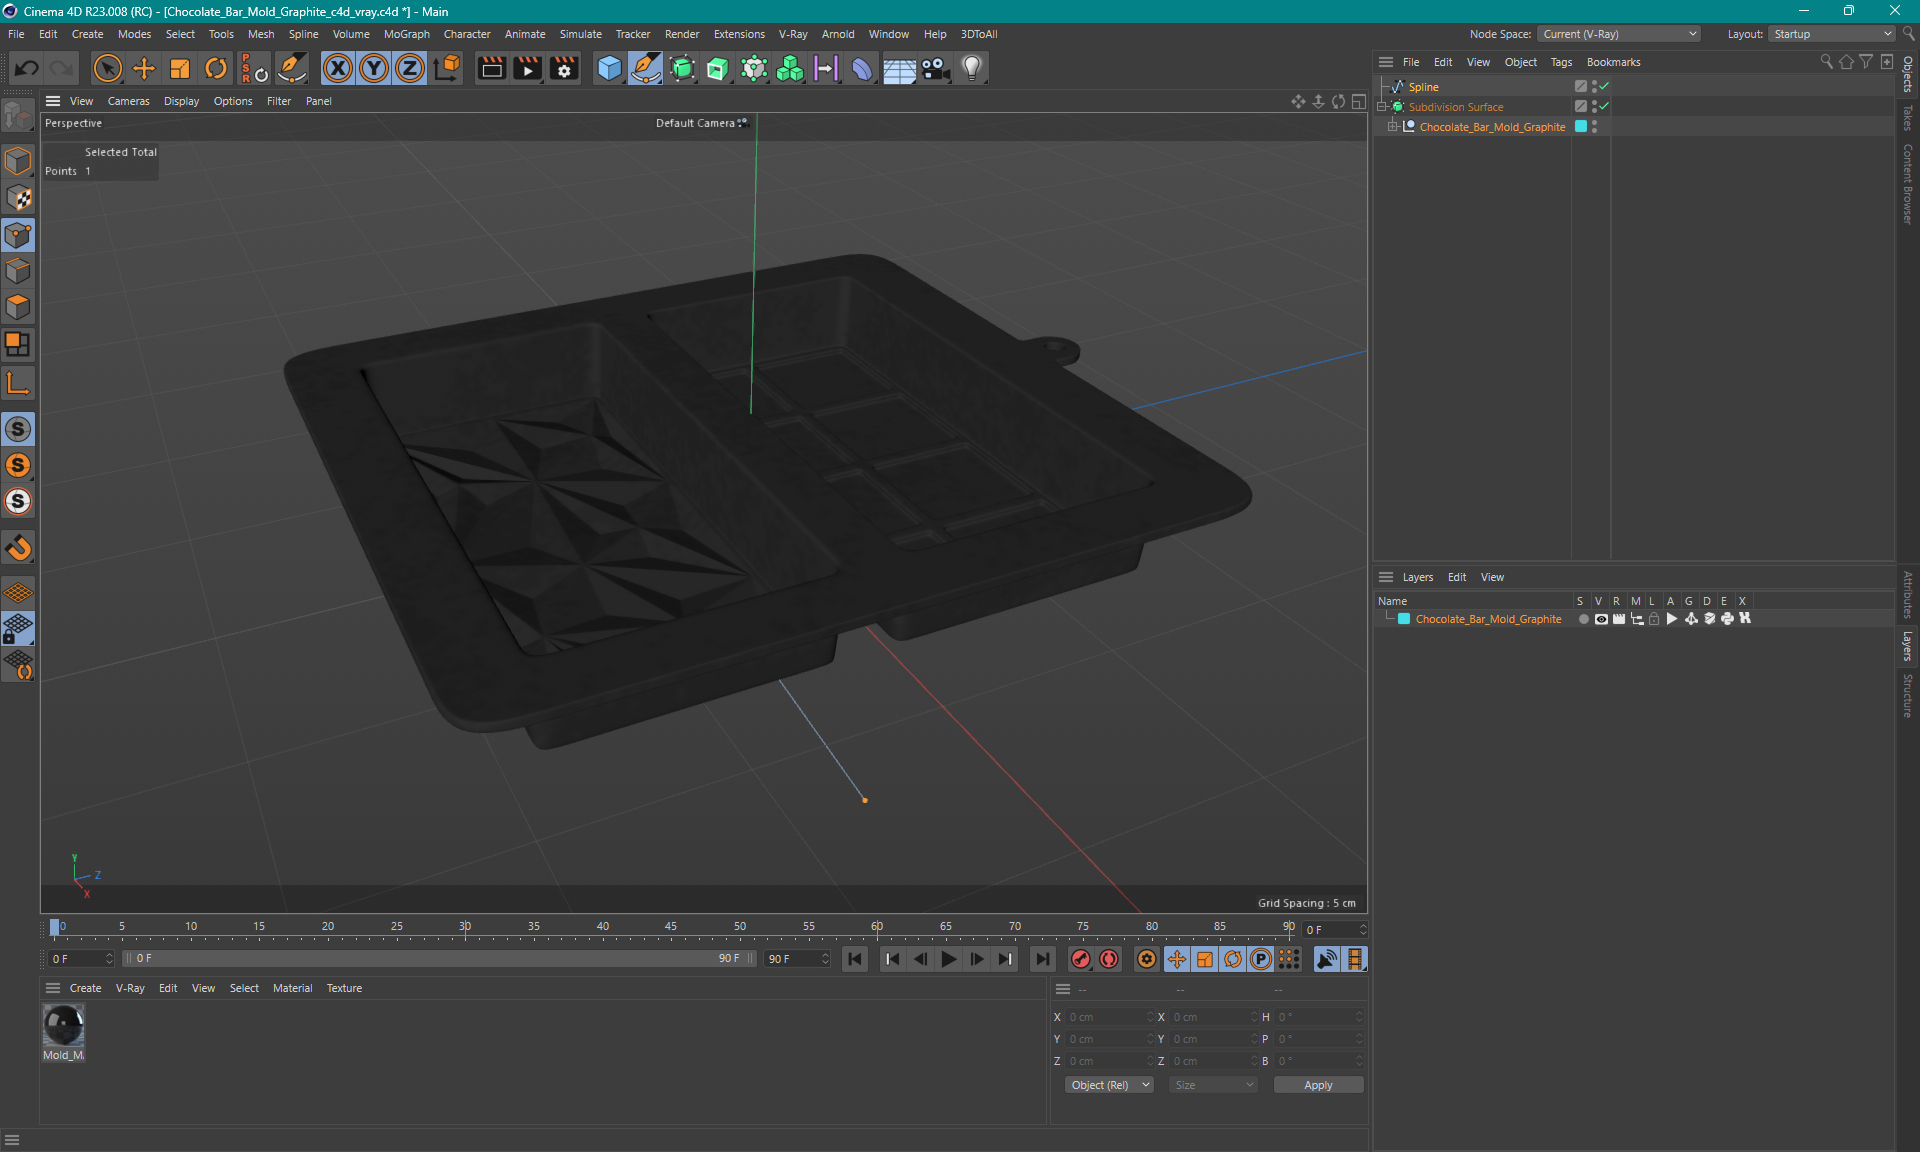
Task: Open the Default Camera viewport indicator
Action: point(701,123)
